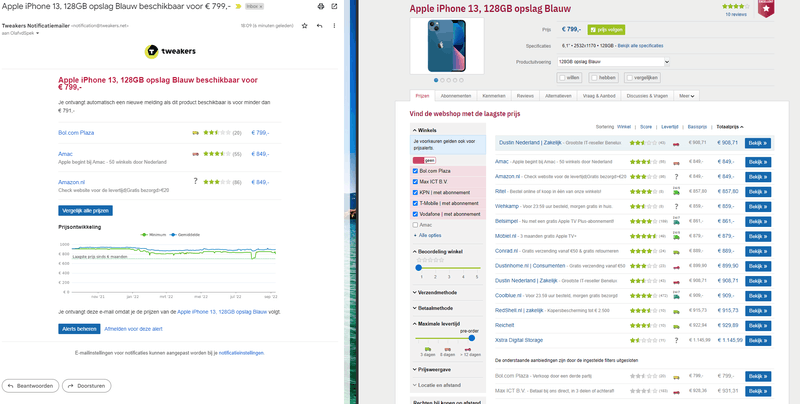Tick the 'willen' checkbox
The height and width of the screenshot is (404, 800).
click(x=562, y=78)
